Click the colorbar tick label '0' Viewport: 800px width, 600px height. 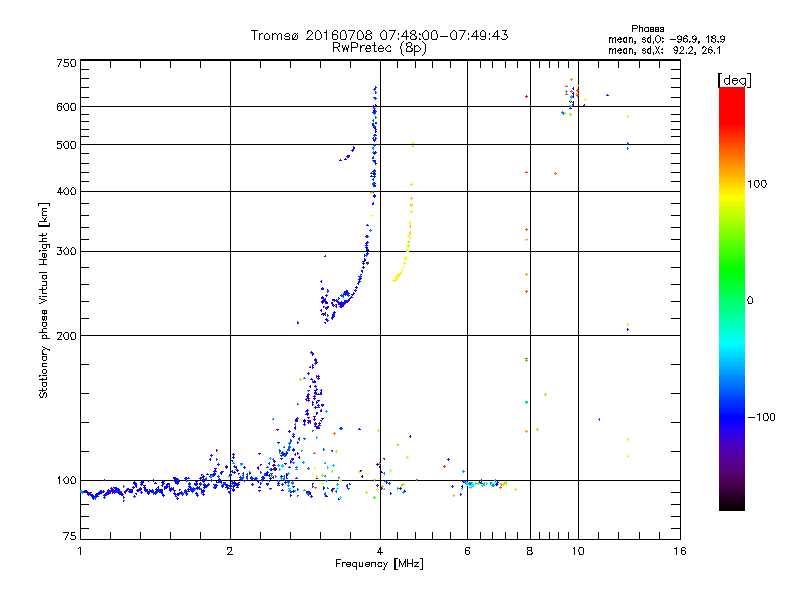[750, 300]
